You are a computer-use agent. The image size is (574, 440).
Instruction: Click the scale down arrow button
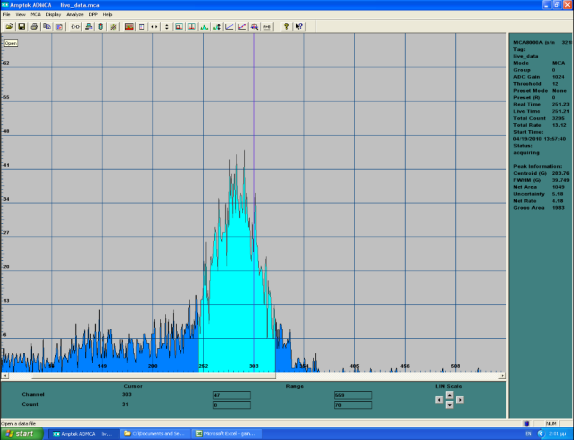click(450, 404)
